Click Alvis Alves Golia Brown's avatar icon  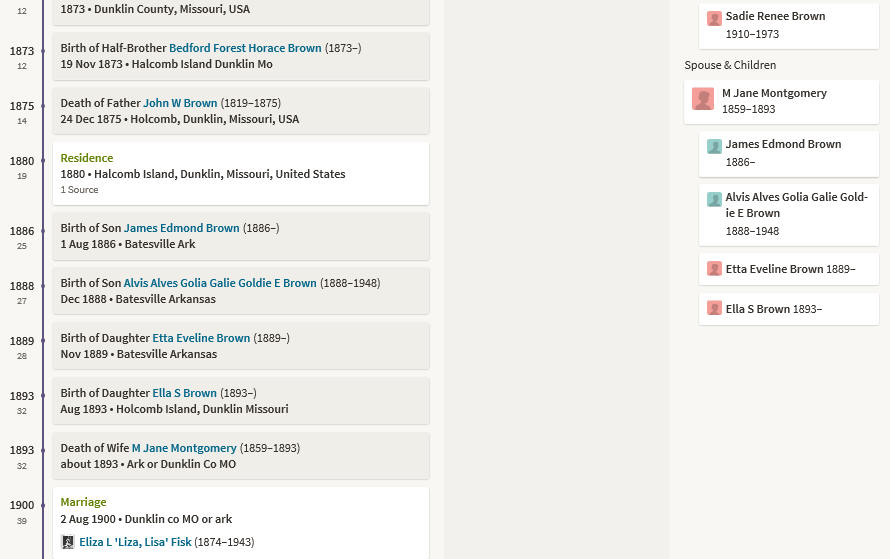pos(714,199)
